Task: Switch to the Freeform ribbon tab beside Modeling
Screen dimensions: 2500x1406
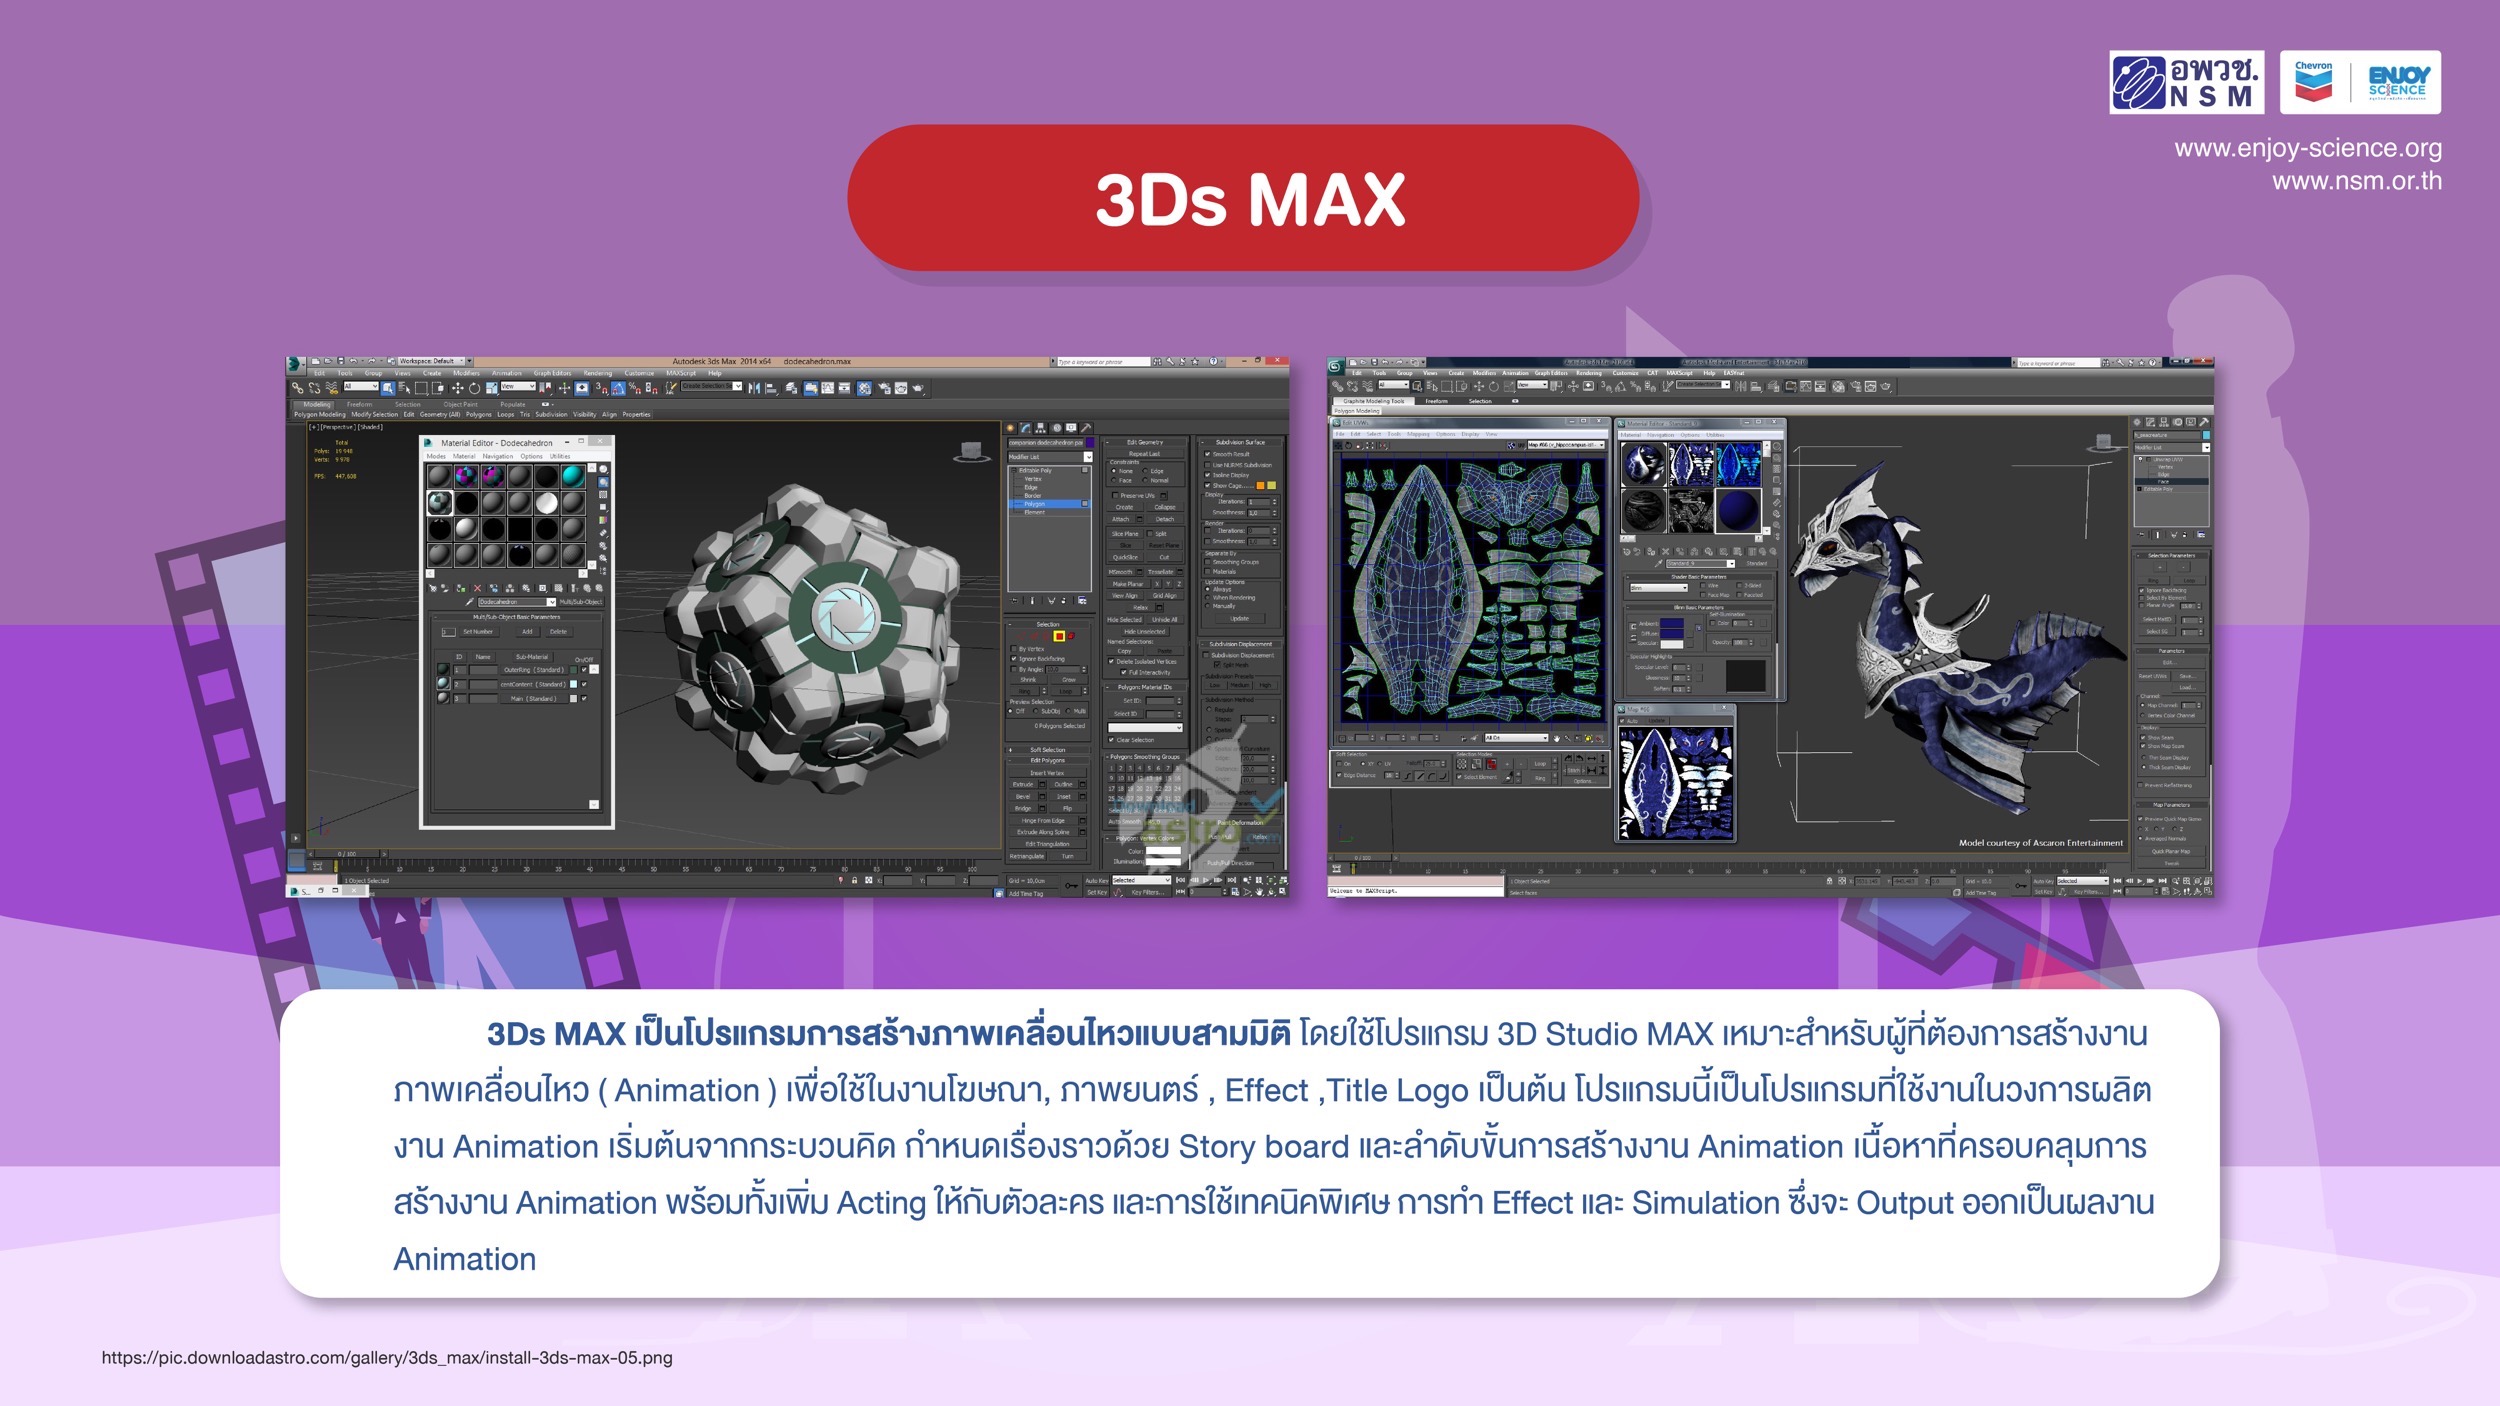Action: [360, 404]
